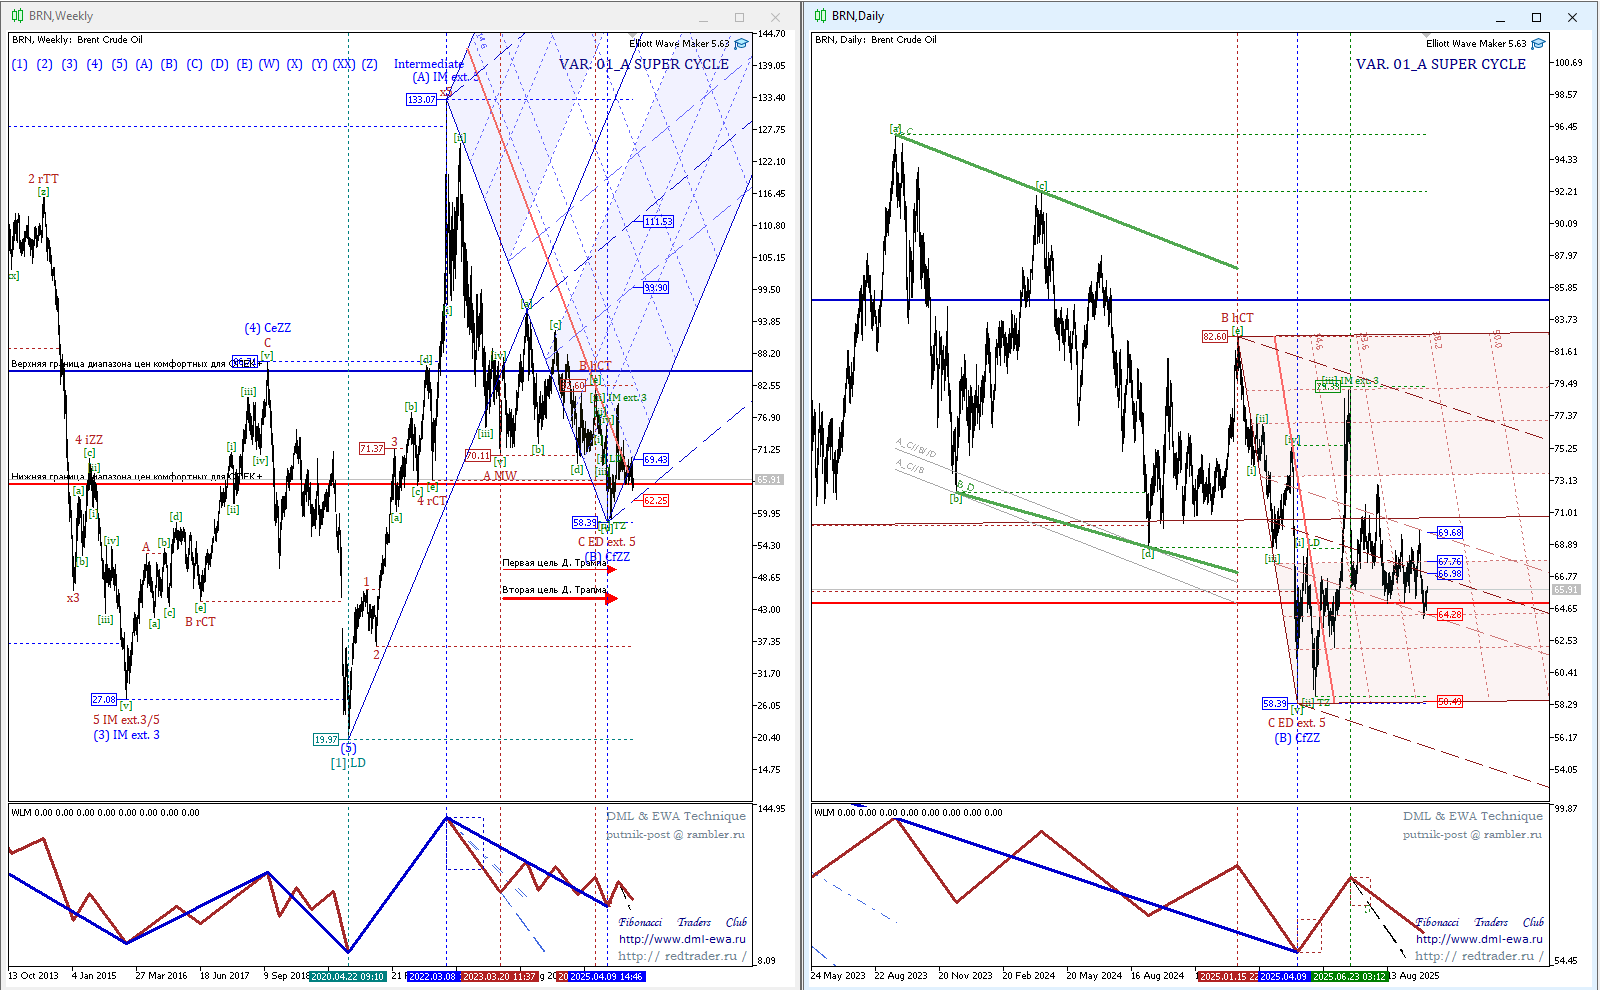The image size is (1600, 990).
Task: Select the 2020.04.22 09:10 timeline marker
Action: [x=347, y=976]
